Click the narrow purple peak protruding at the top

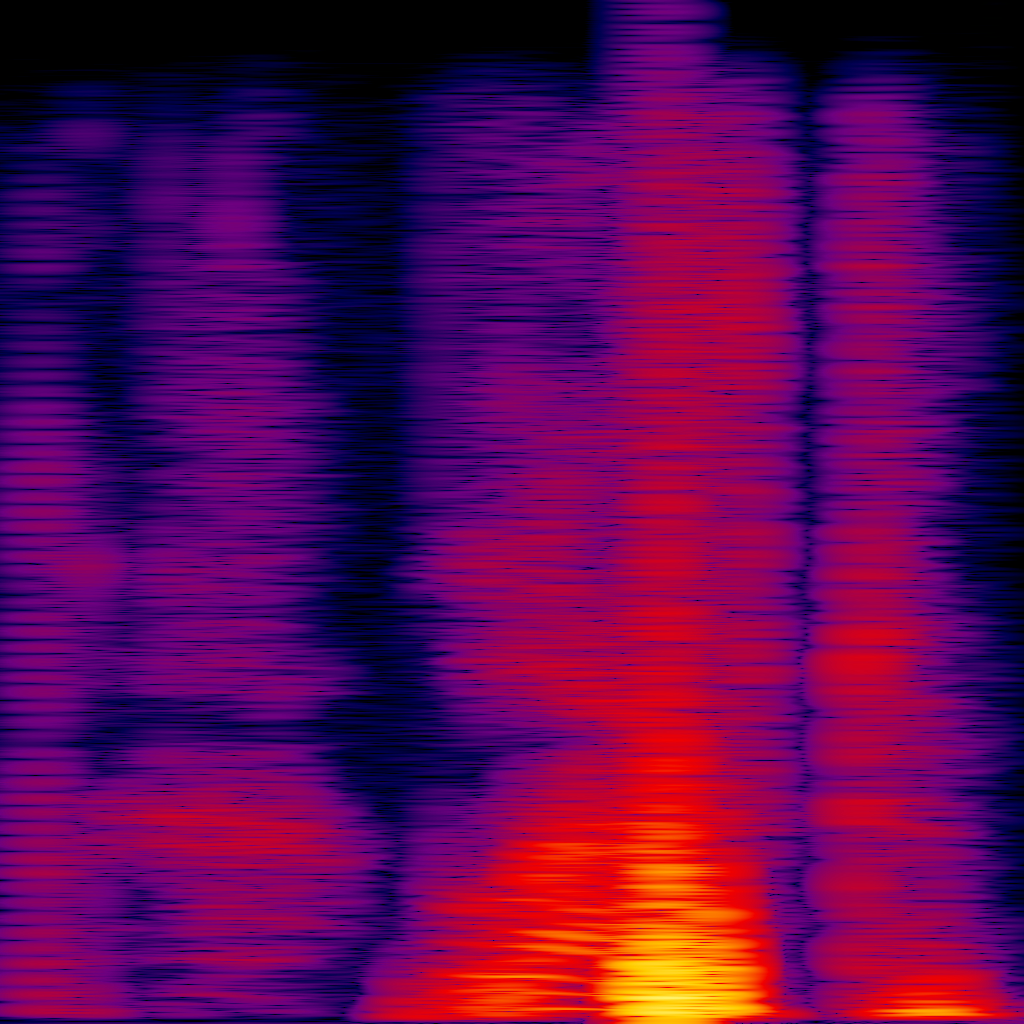pos(657,20)
